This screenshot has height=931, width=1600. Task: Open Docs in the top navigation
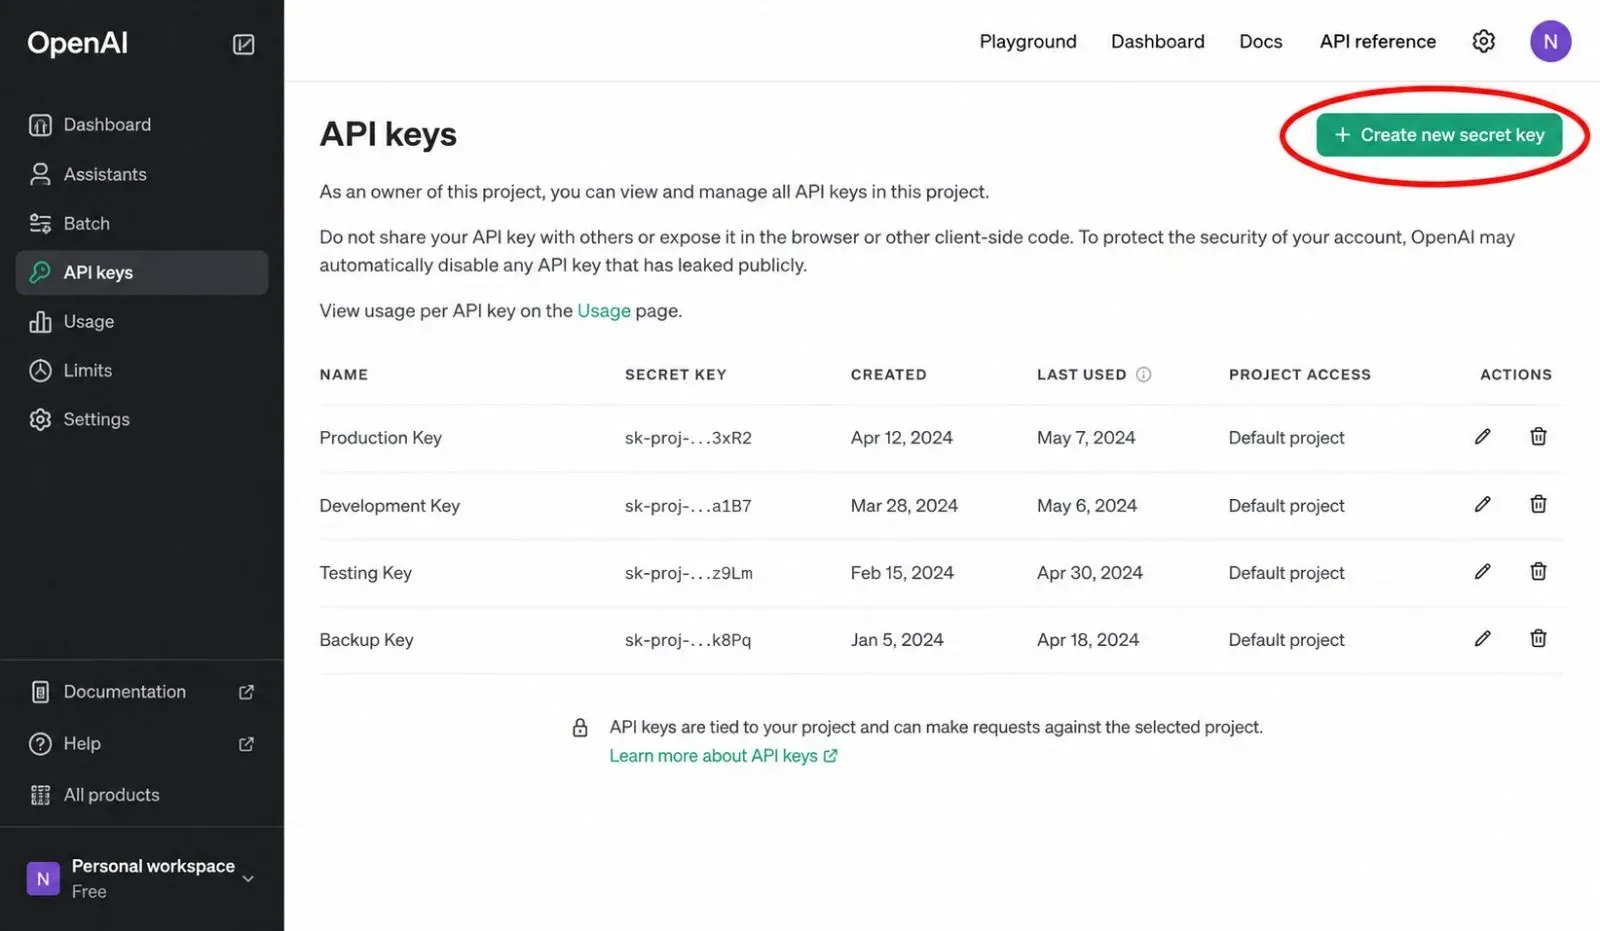pyautogui.click(x=1261, y=41)
